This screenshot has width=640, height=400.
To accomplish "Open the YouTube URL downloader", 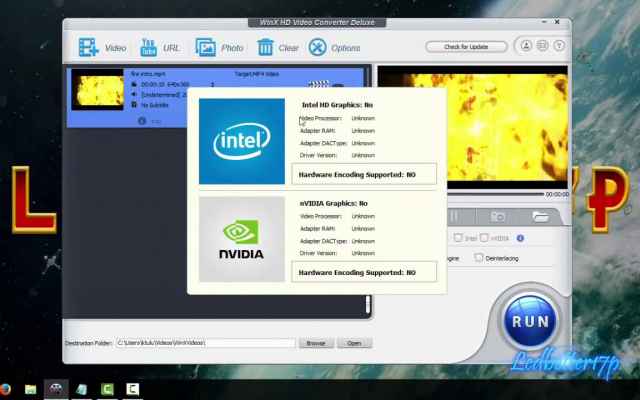I will tap(160, 48).
